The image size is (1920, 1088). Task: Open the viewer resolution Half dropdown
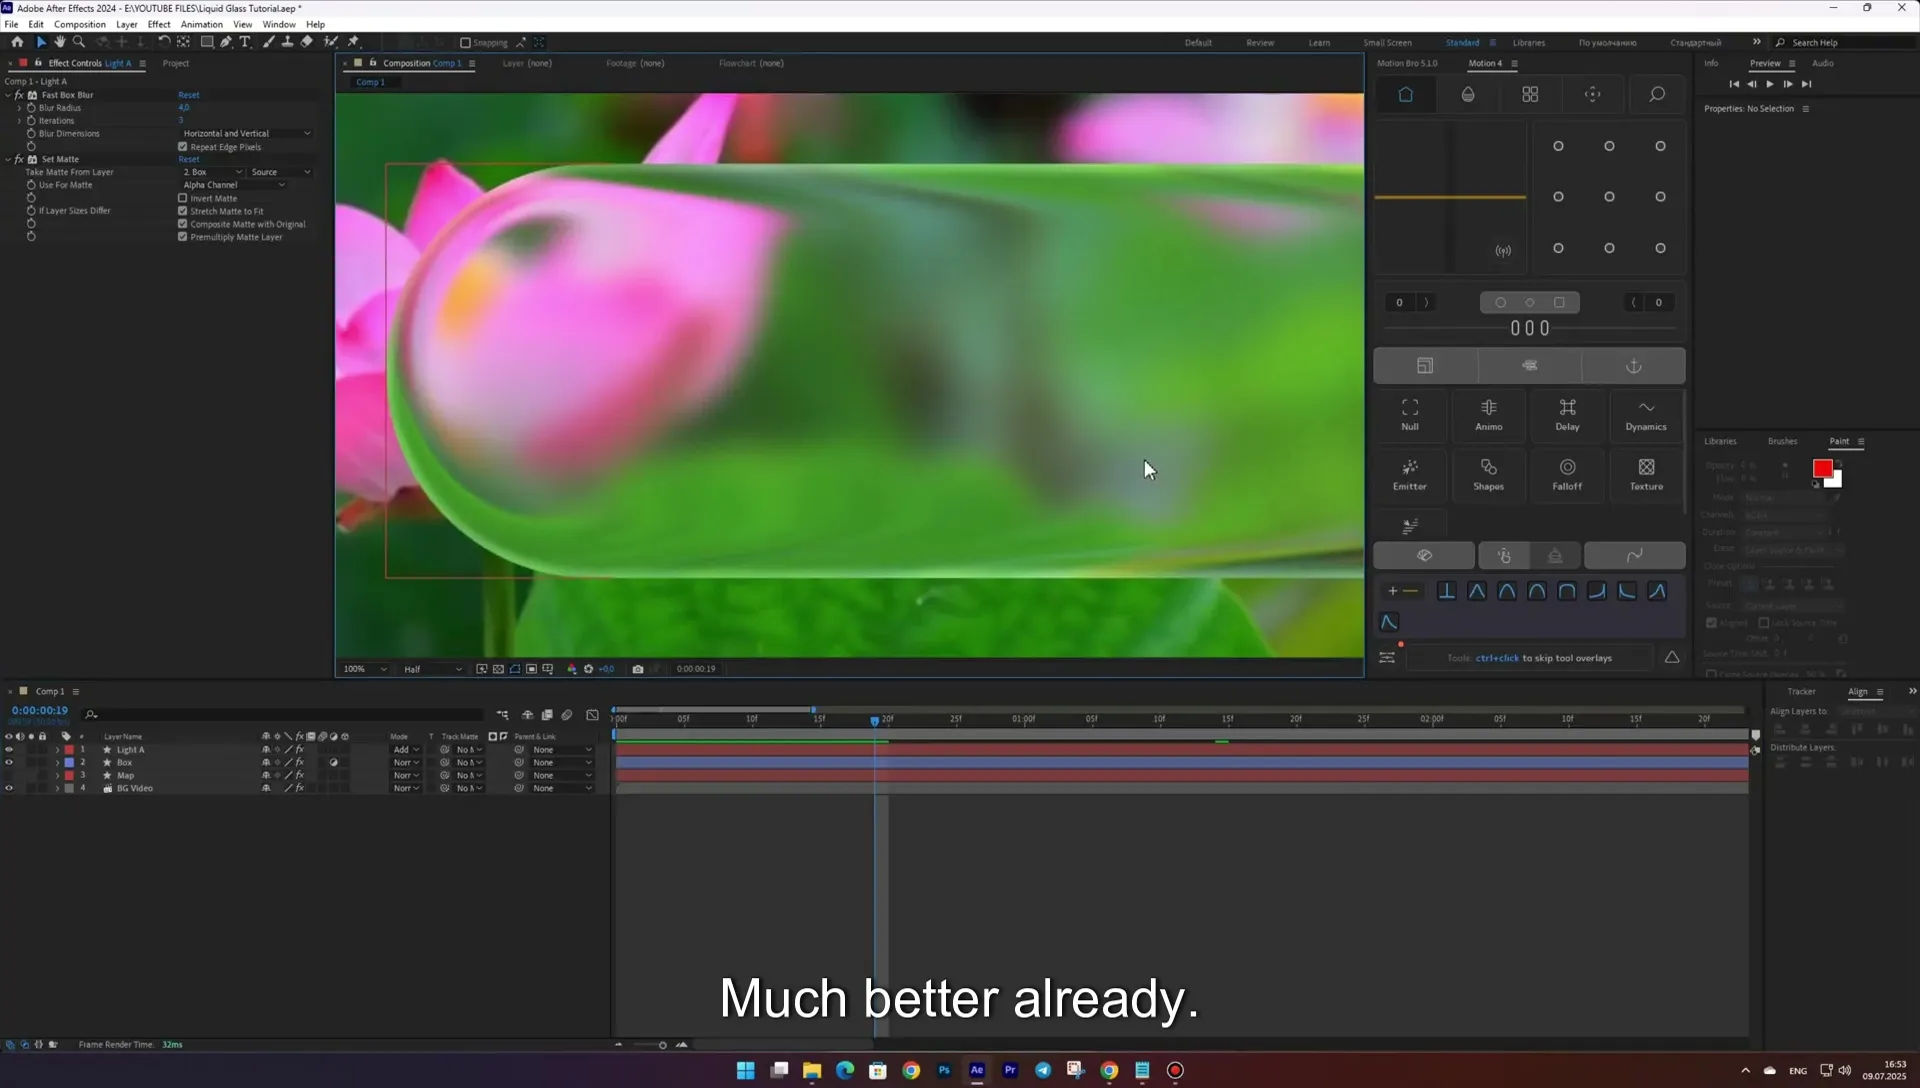click(x=433, y=669)
